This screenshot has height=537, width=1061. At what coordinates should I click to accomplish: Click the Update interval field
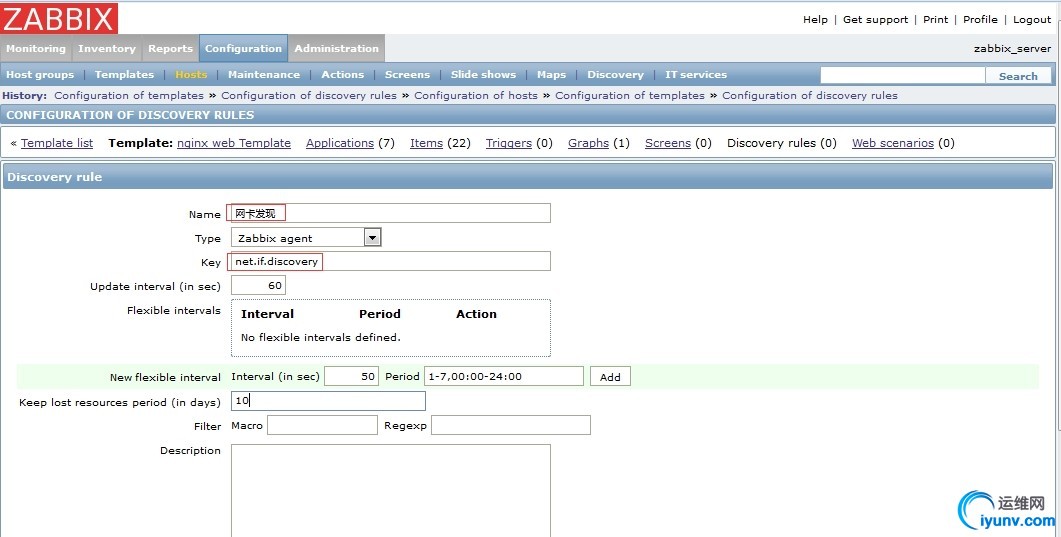(x=258, y=285)
